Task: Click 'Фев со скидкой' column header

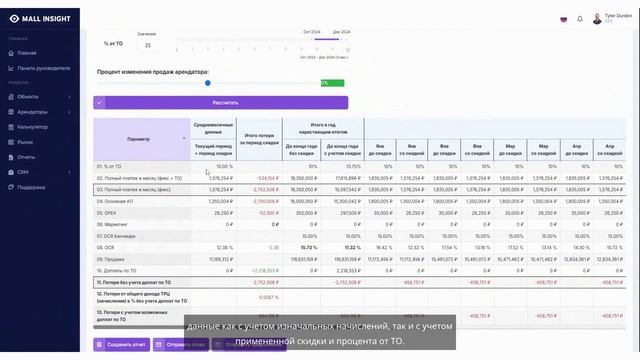Action: pyautogui.click(x=477, y=150)
